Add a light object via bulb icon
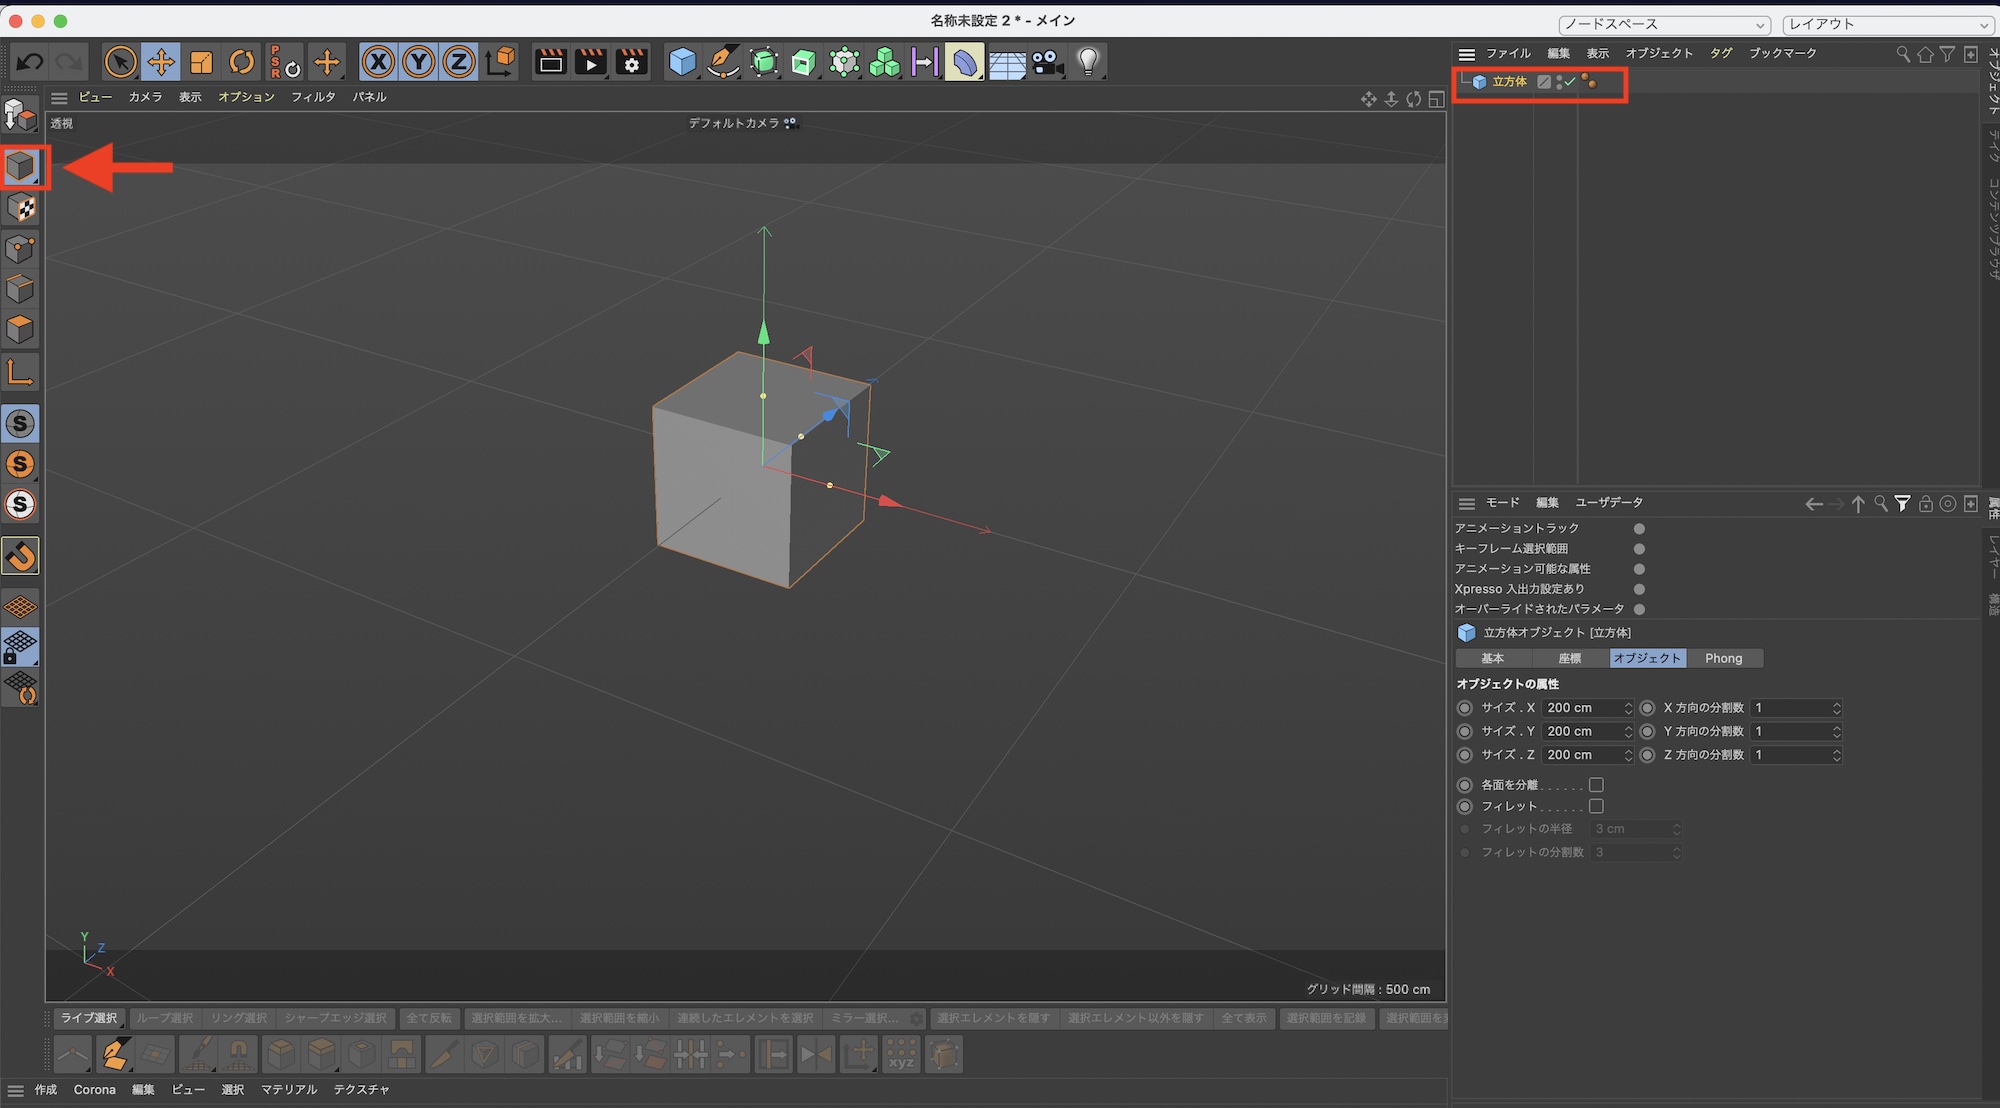2000x1108 pixels. (x=1088, y=62)
